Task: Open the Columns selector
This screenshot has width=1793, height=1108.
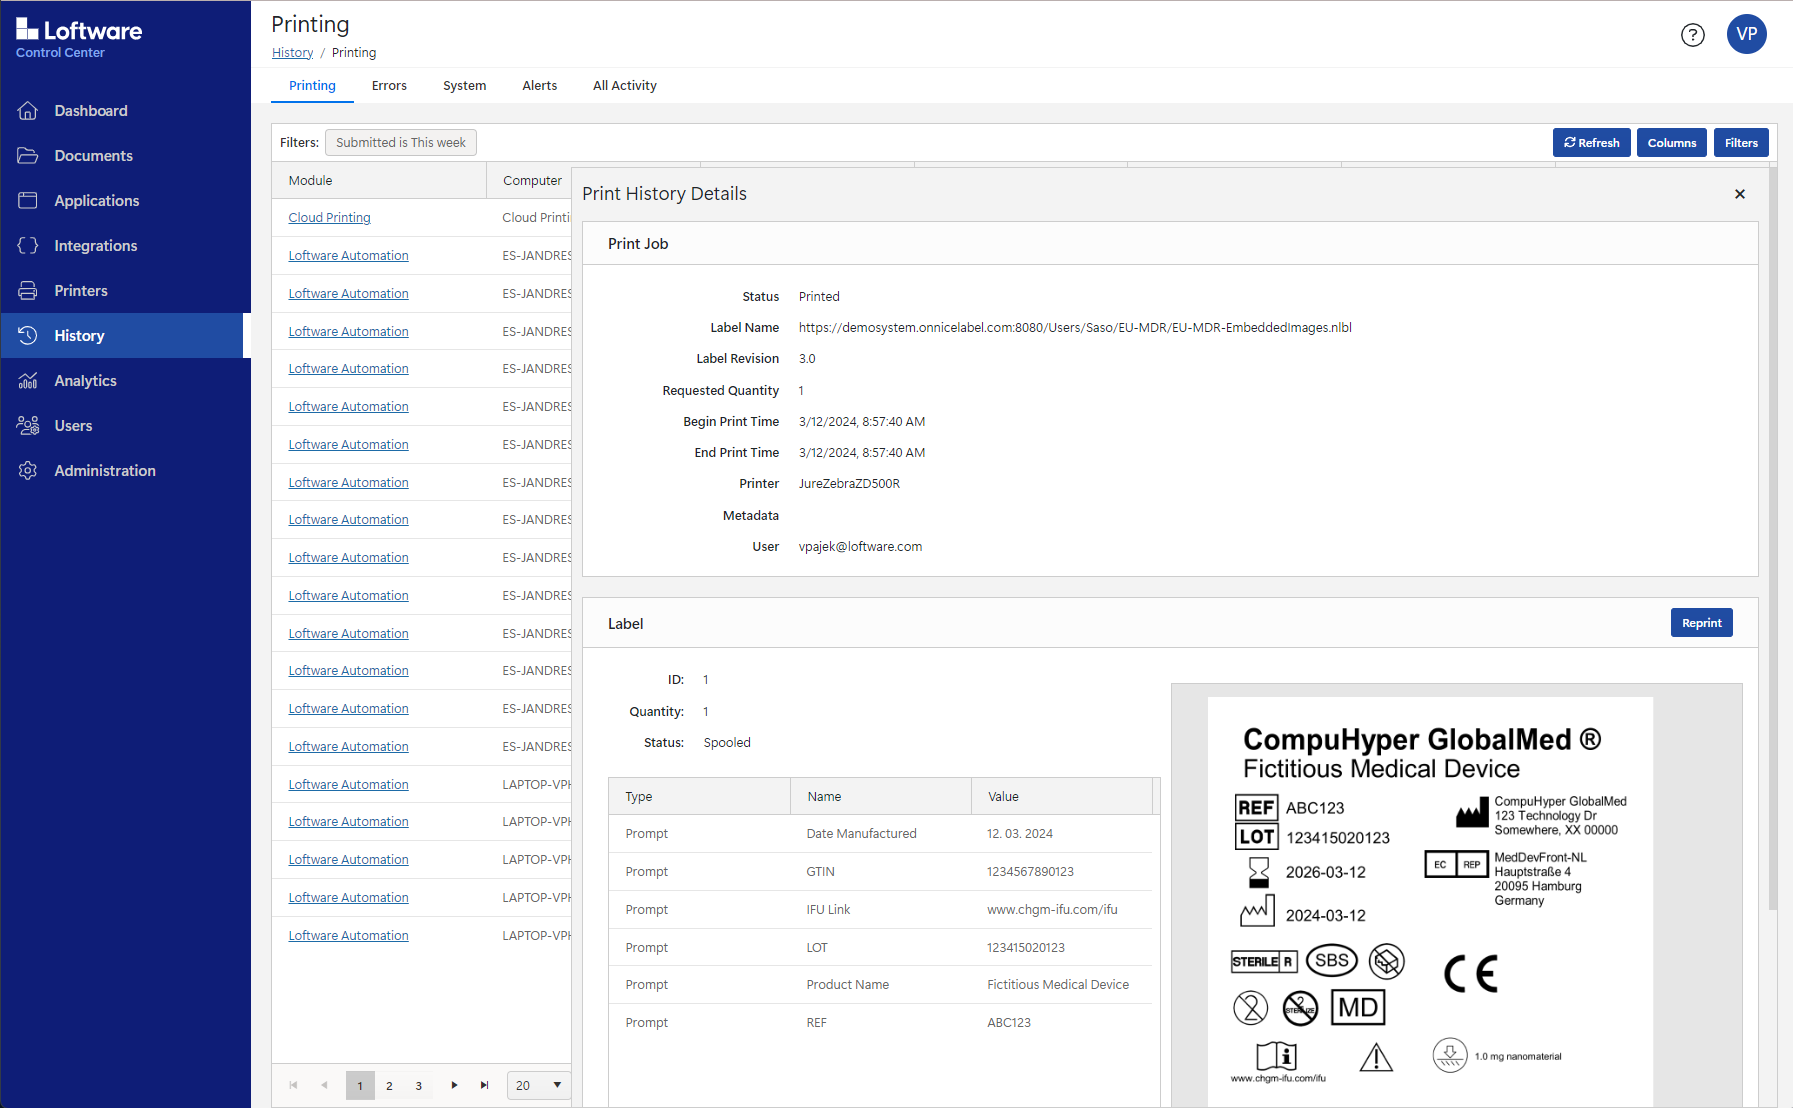Action: tap(1671, 143)
